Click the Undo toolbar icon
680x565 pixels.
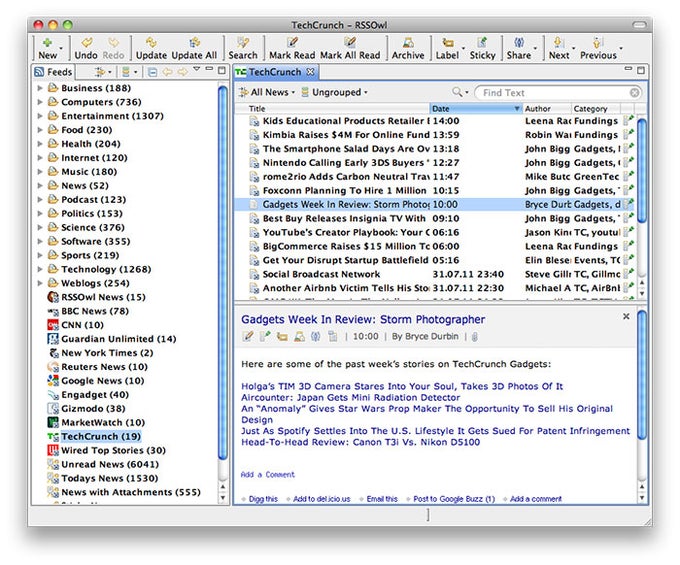(x=86, y=42)
